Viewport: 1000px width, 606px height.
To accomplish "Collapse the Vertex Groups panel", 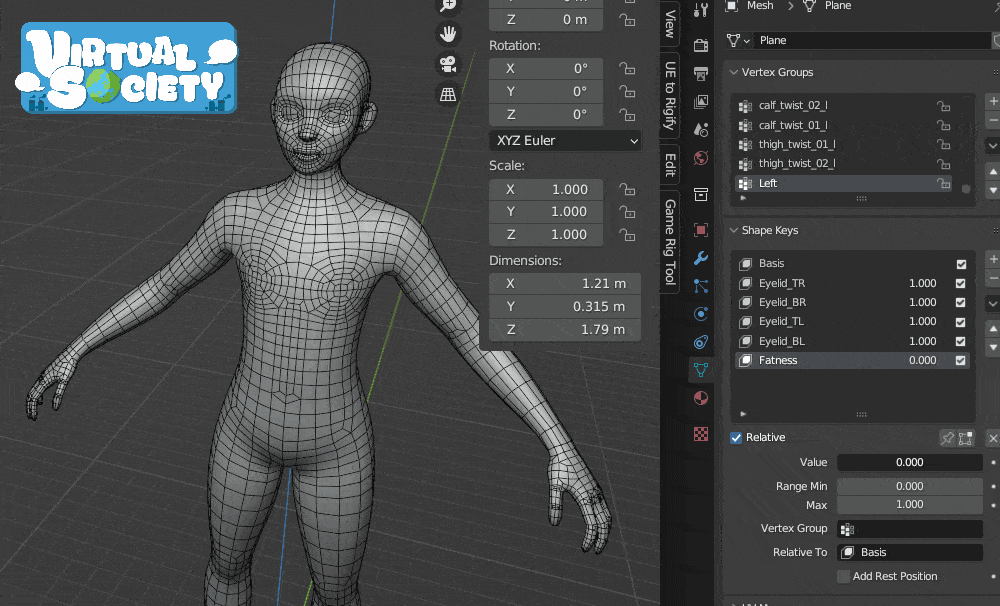I will tap(734, 72).
